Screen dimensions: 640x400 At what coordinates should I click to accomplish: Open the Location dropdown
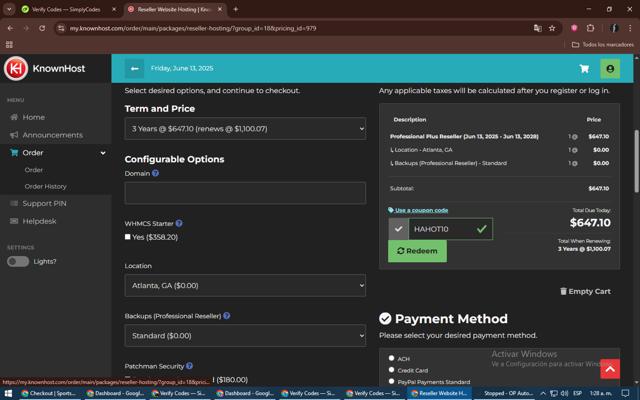point(245,285)
